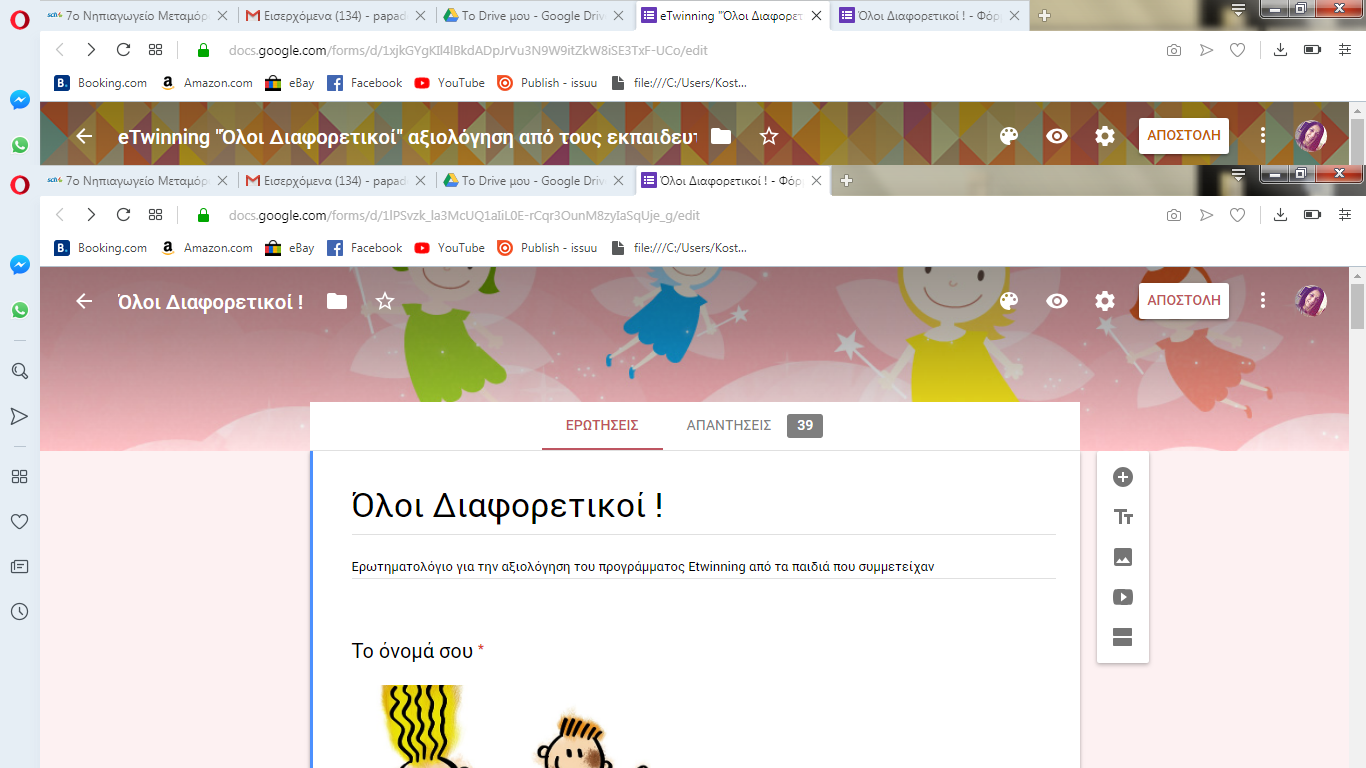Open the Opera sidebar search magnifier
1366x768 pixels.
click(x=19, y=371)
